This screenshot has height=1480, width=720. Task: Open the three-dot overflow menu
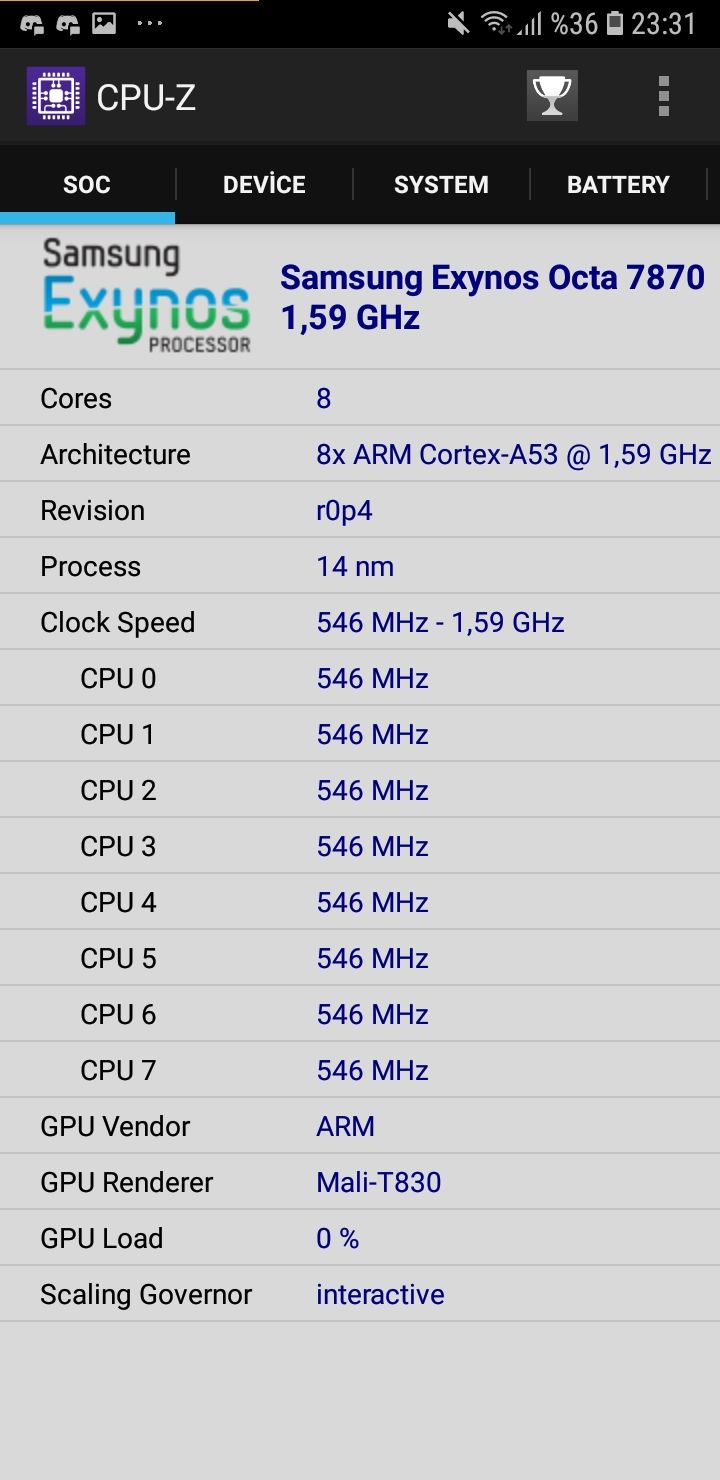pos(663,96)
